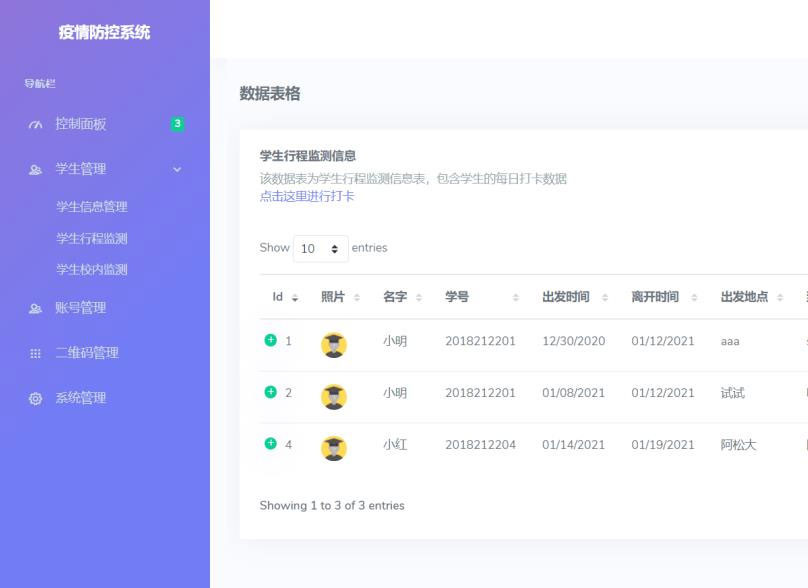The width and height of the screenshot is (808, 588).
Task: Go to 学生信息管理 submenu
Action: (92, 207)
